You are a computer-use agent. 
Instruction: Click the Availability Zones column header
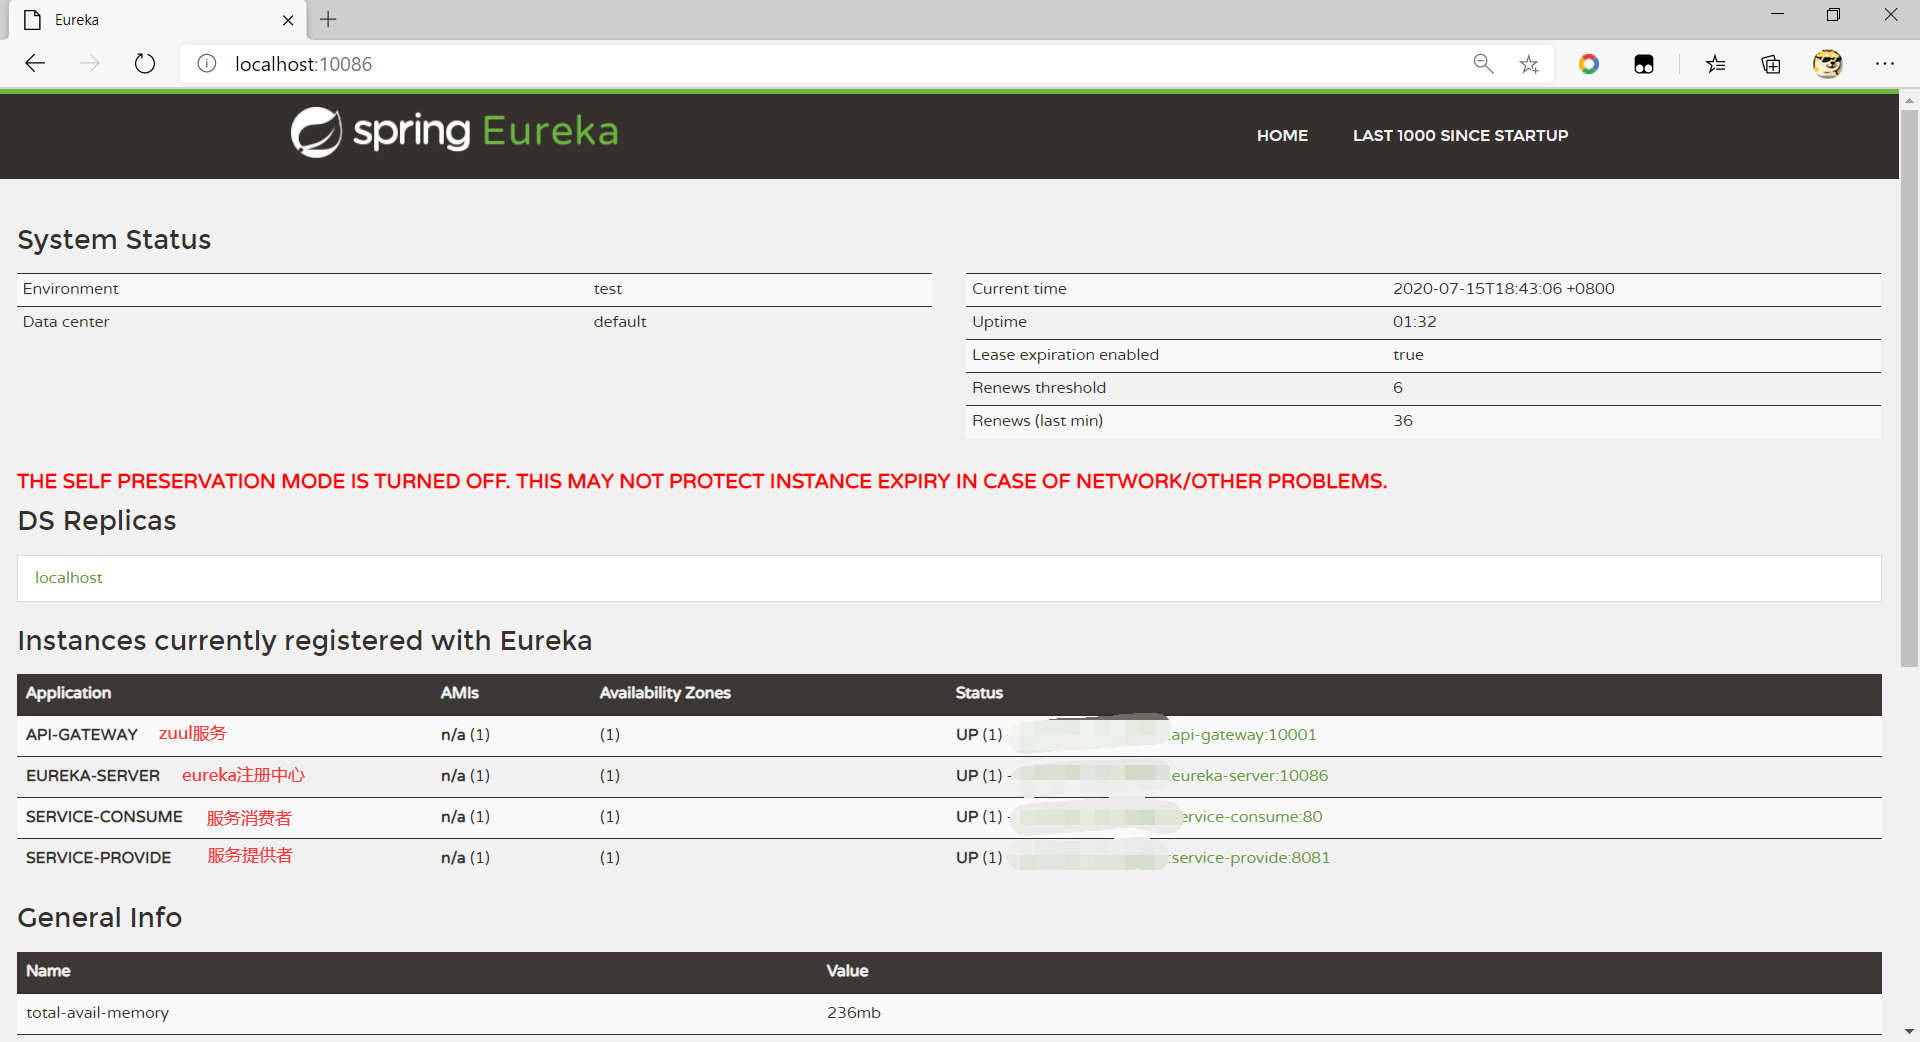(665, 693)
